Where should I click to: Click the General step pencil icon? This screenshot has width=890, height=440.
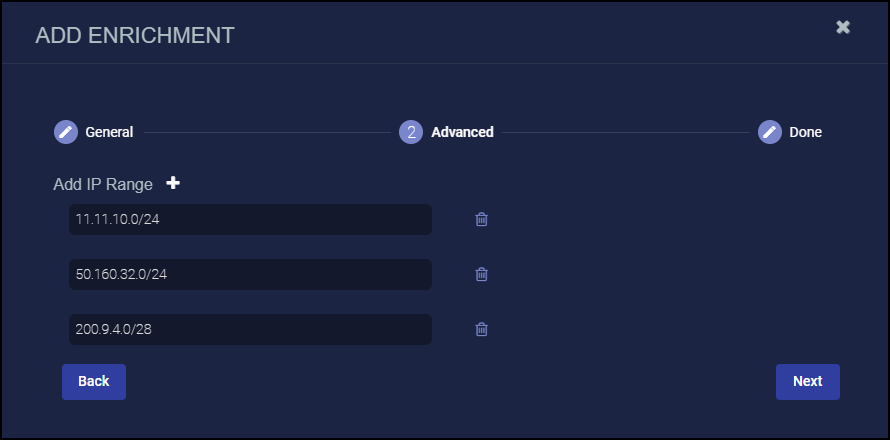65,132
